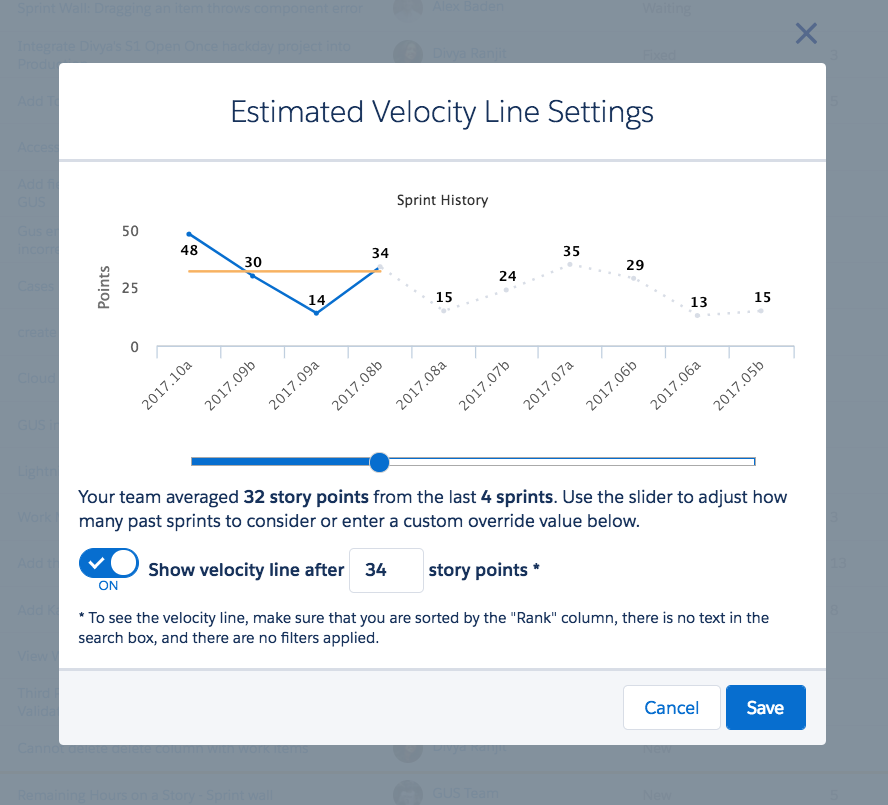Select the dotted 15 point for 2017.05b
Screen dimensions: 888x805
coord(761,310)
